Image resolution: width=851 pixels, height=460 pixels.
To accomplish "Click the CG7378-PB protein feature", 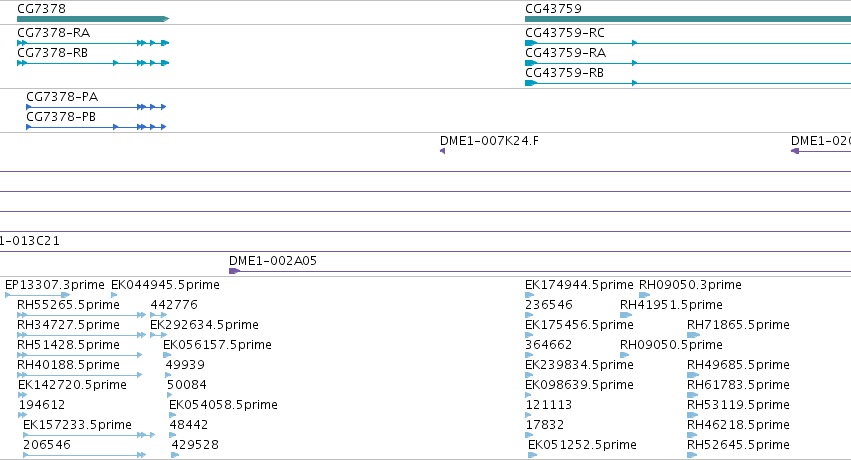I will point(96,127).
